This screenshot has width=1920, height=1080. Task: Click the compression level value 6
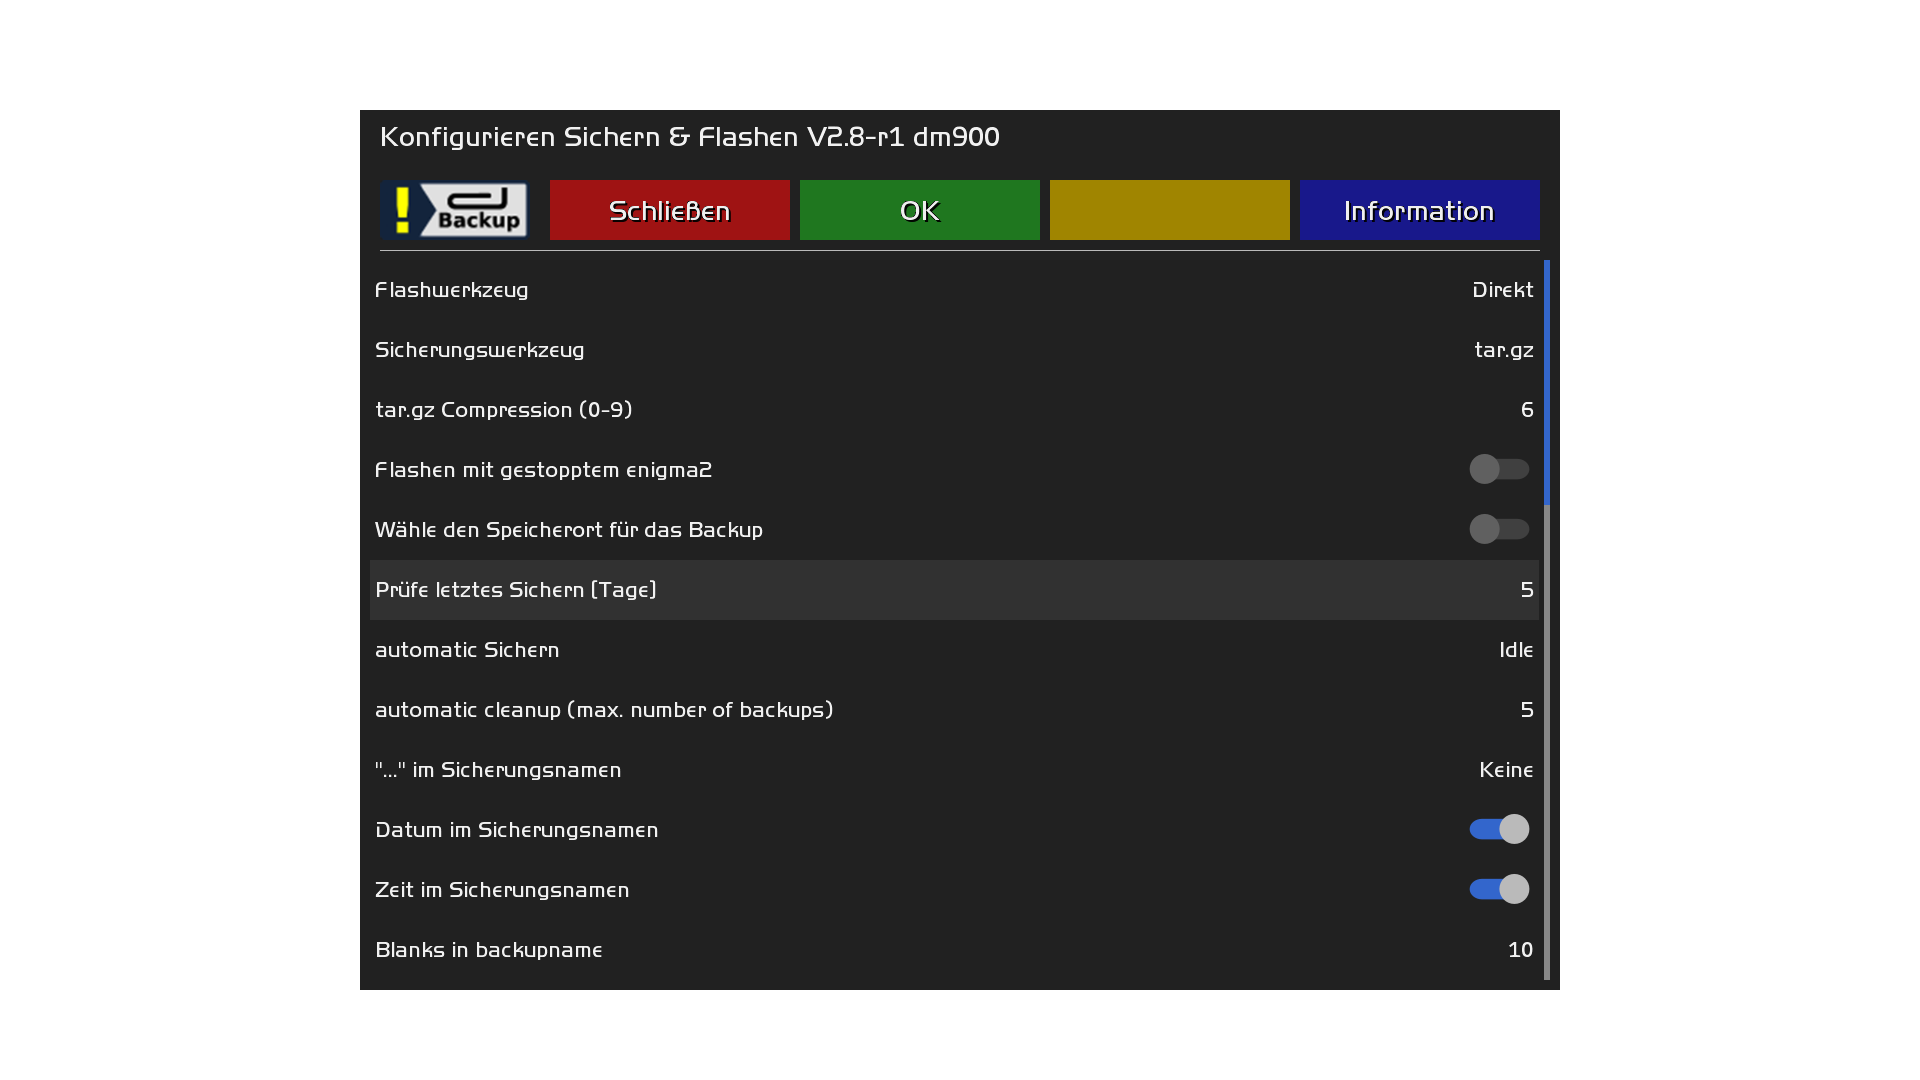[1526, 410]
